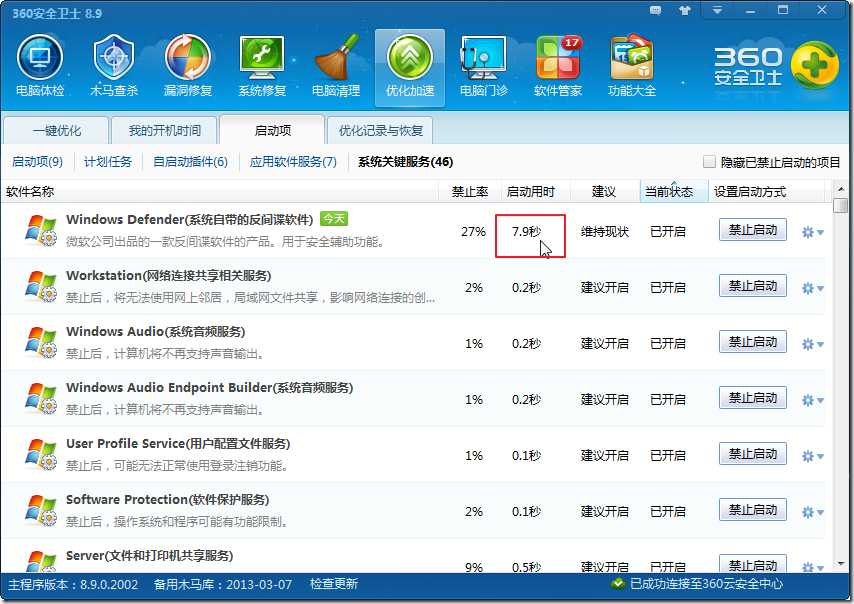
Task: Switch to 一键优化 tab
Action: (x=56, y=131)
